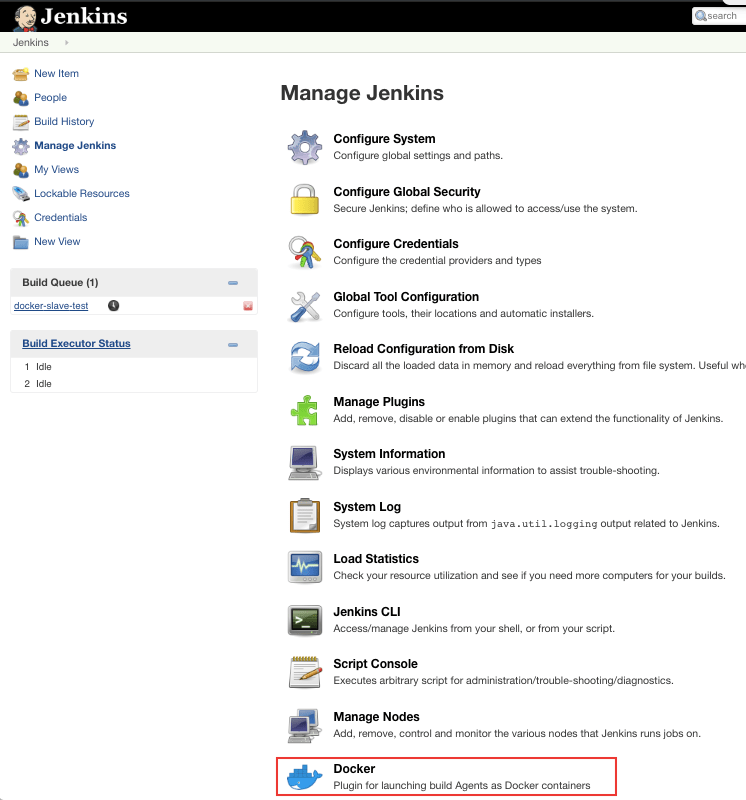Click the System Log clipboard icon

coord(305,515)
